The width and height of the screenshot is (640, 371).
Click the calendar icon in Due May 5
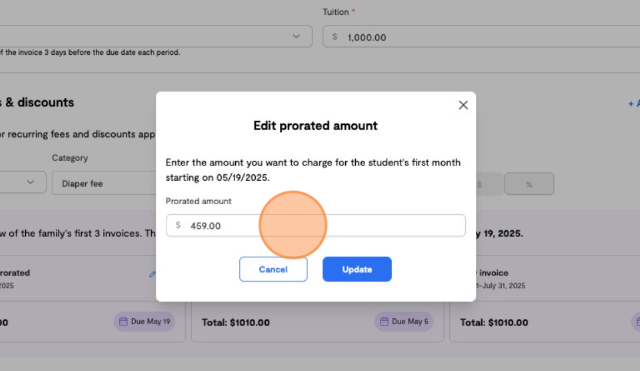tap(384, 322)
